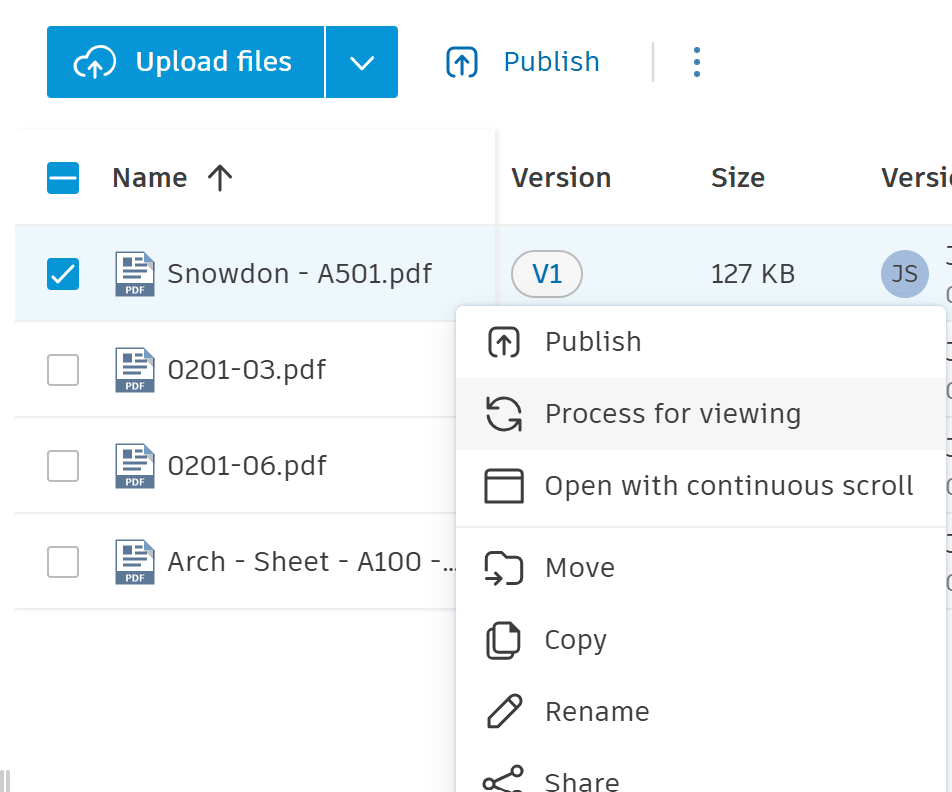This screenshot has height=792, width=952.
Task: Open the 0201-06.pdf file name
Action: [246, 466]
